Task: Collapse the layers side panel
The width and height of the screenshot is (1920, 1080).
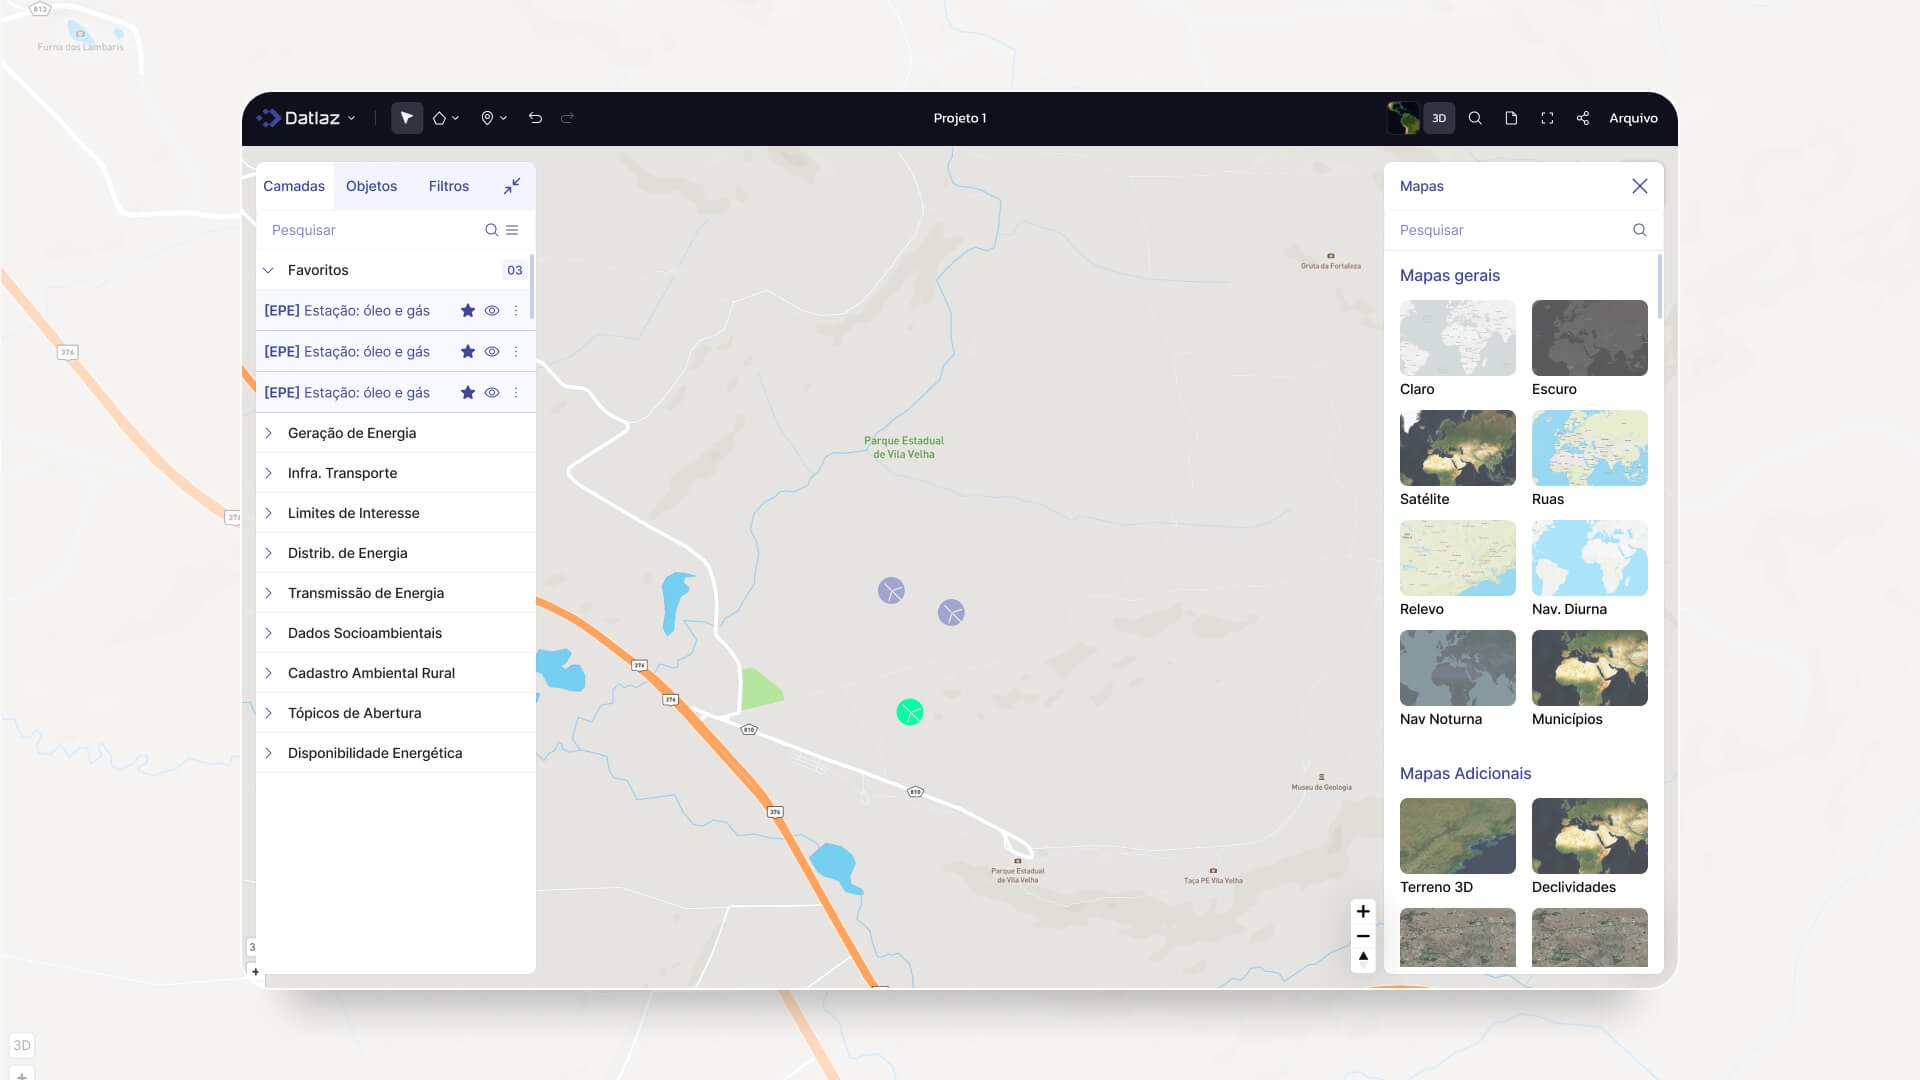Action: 512,186
